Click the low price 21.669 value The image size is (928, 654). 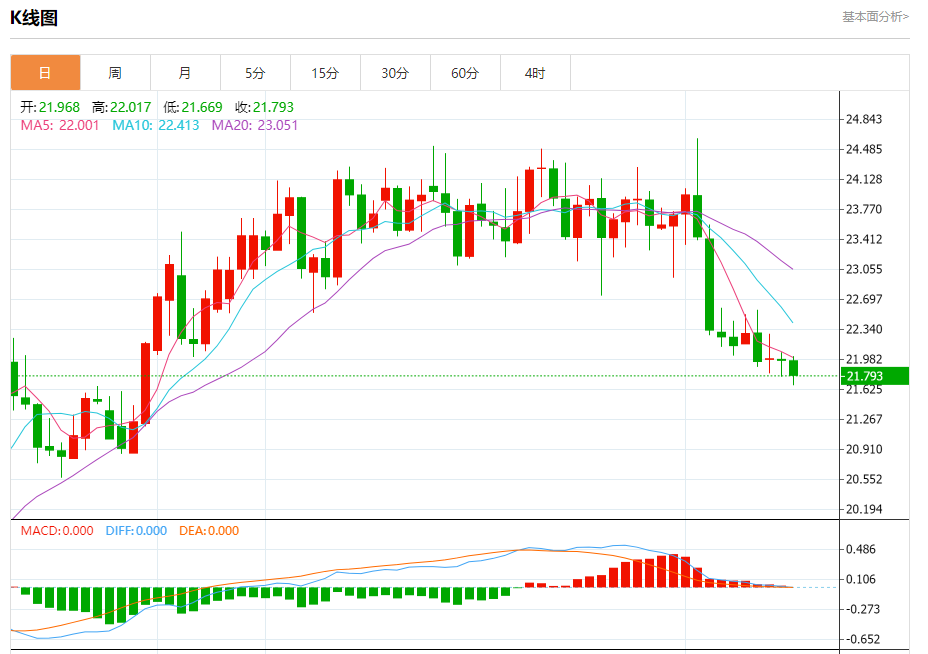click(x=202, y=107)
